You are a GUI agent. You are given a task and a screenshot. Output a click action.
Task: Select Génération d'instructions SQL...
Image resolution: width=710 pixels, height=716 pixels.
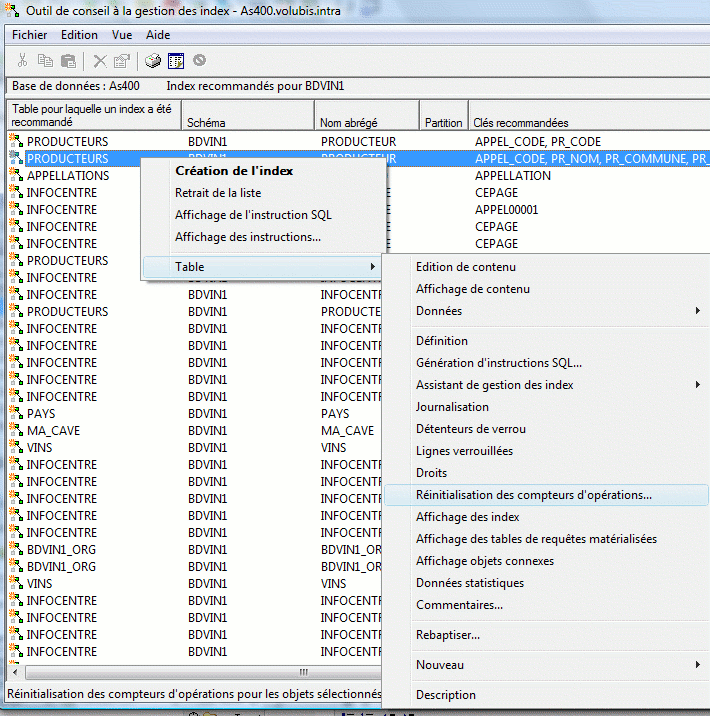(546, 363)
